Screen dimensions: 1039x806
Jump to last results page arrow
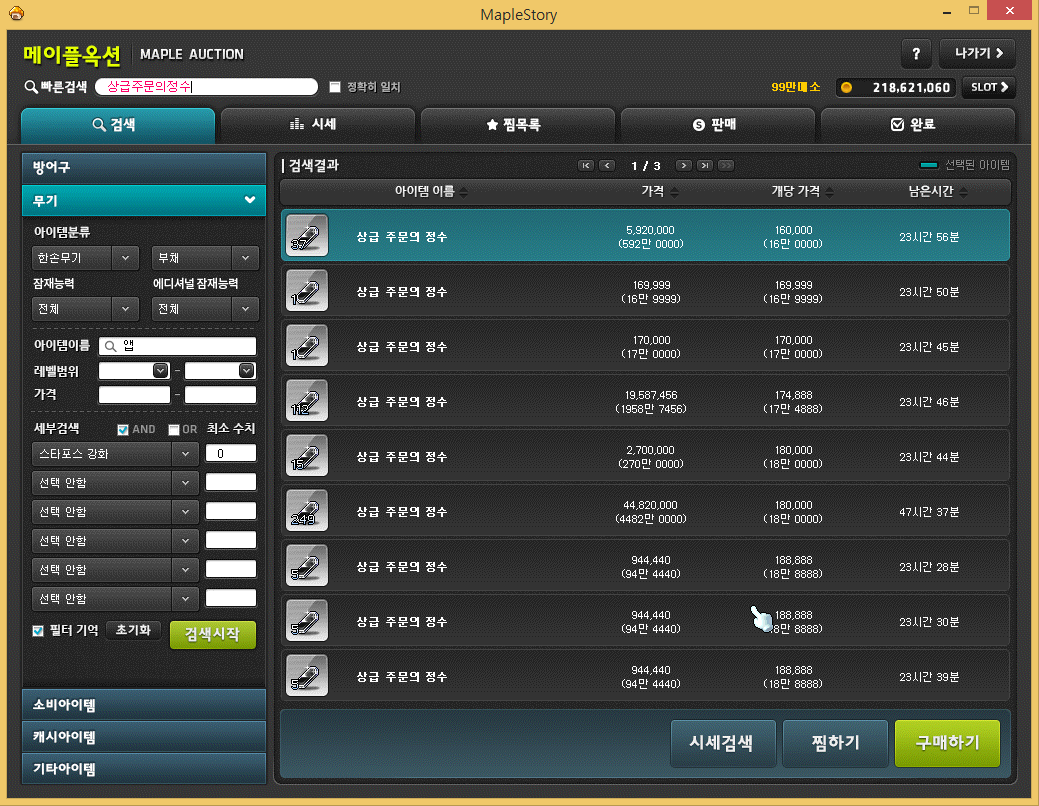(x=705, y=165)
